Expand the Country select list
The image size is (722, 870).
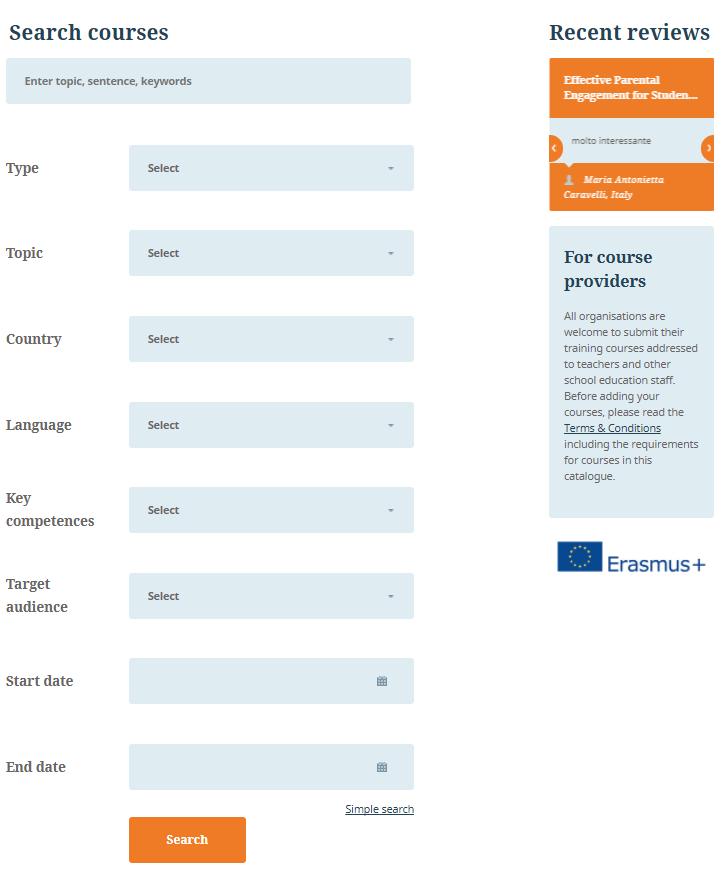[x=271, y=339]
